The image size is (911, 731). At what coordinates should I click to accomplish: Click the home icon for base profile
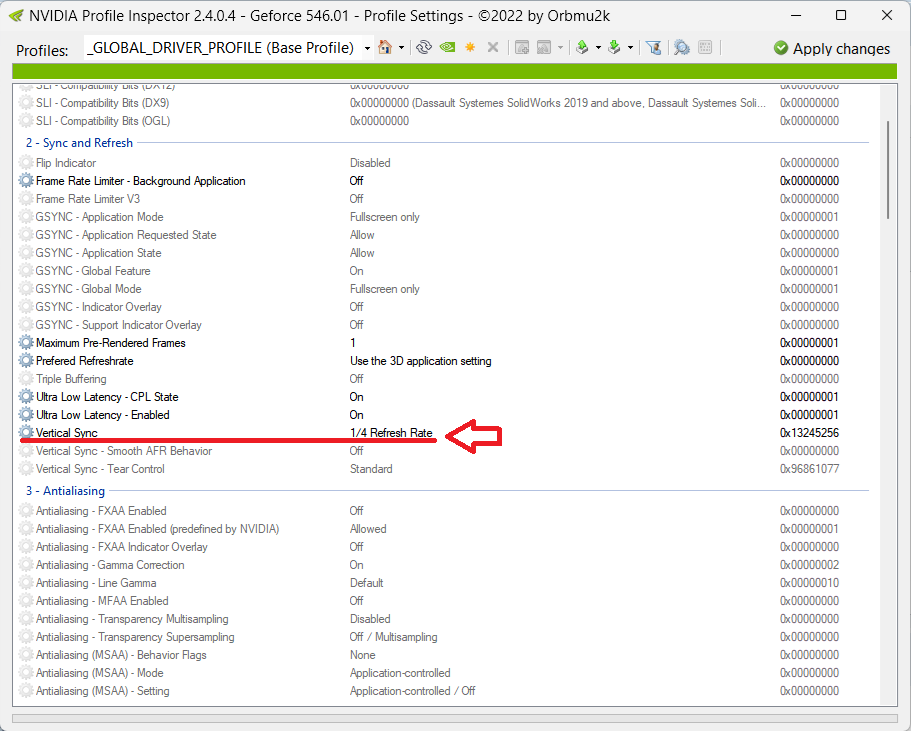pyautogui.click(x=384, y=48)
